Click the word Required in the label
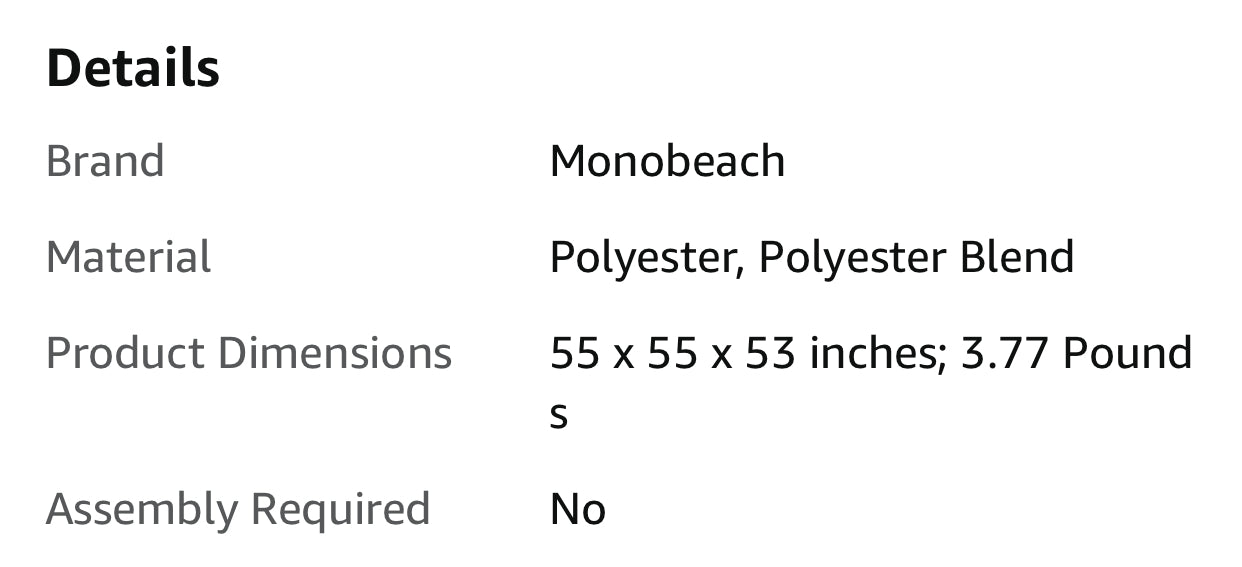The image size is (1242, 567). (x=340, y=509)
